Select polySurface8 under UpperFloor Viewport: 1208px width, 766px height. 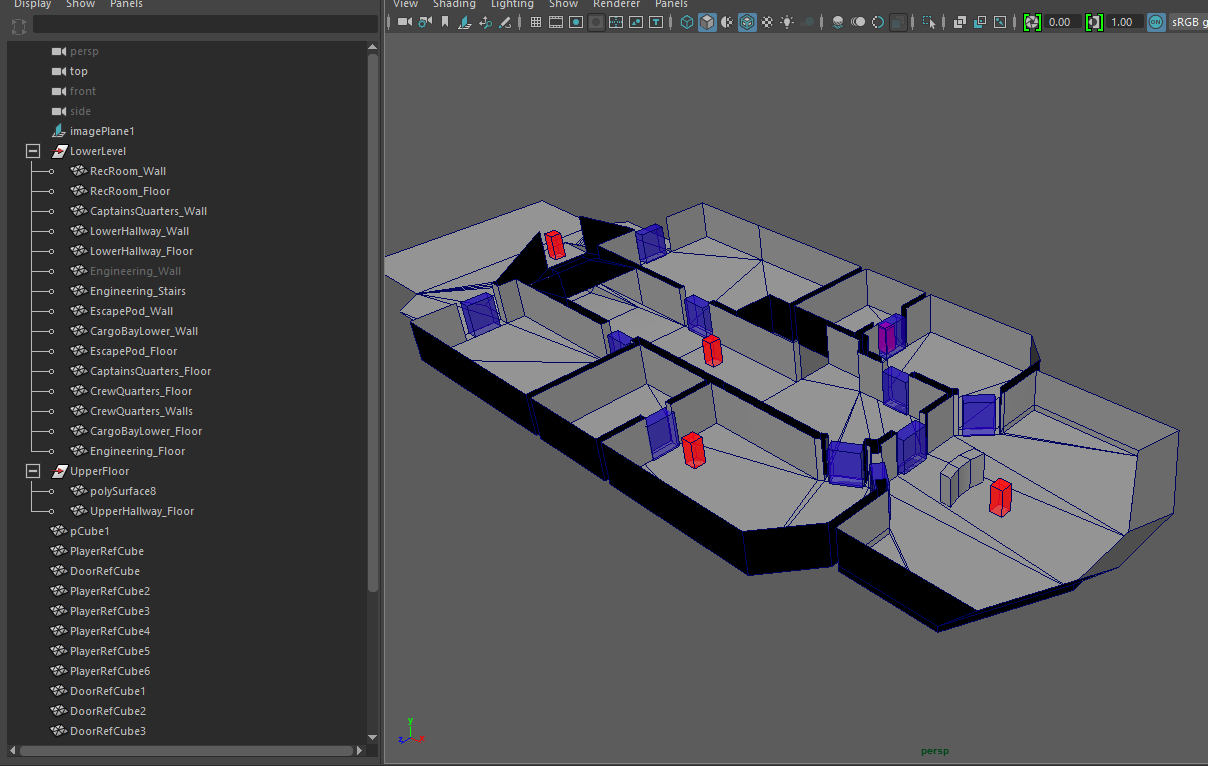[123, 491]
